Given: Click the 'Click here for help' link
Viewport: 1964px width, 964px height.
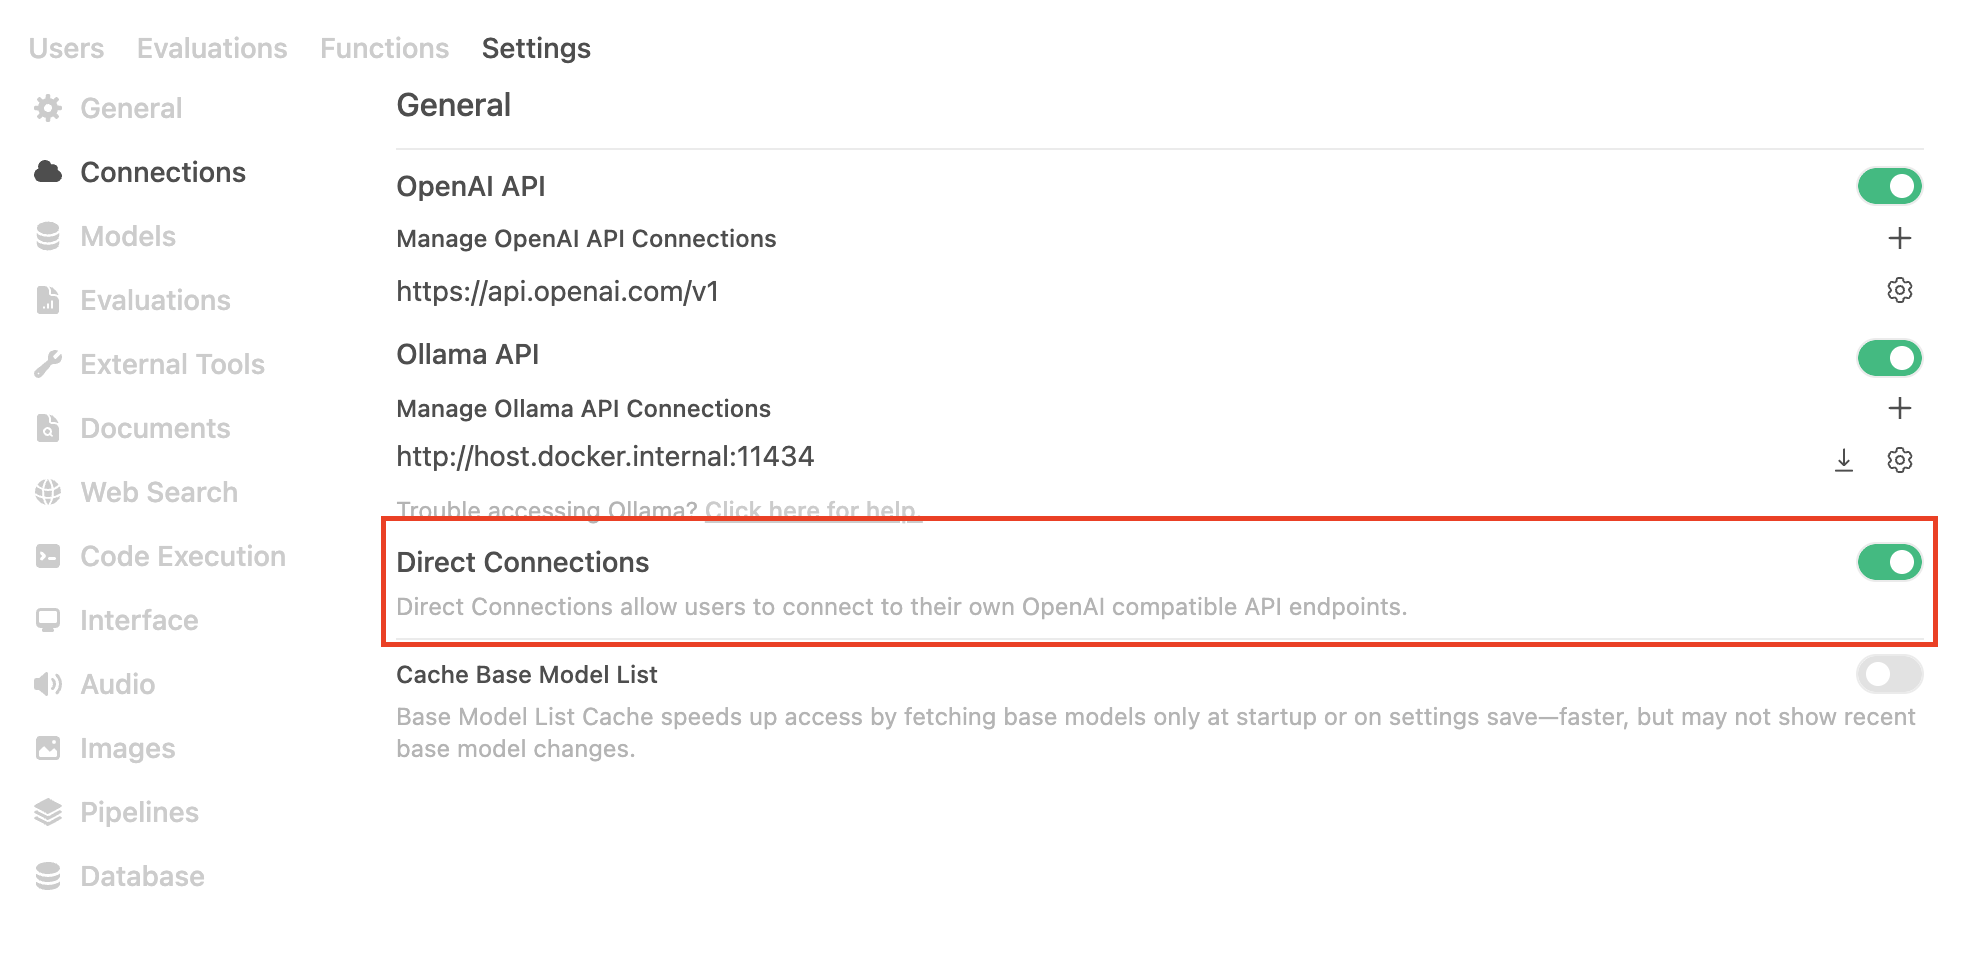Looking at the screenshot, I should point(810,510).
